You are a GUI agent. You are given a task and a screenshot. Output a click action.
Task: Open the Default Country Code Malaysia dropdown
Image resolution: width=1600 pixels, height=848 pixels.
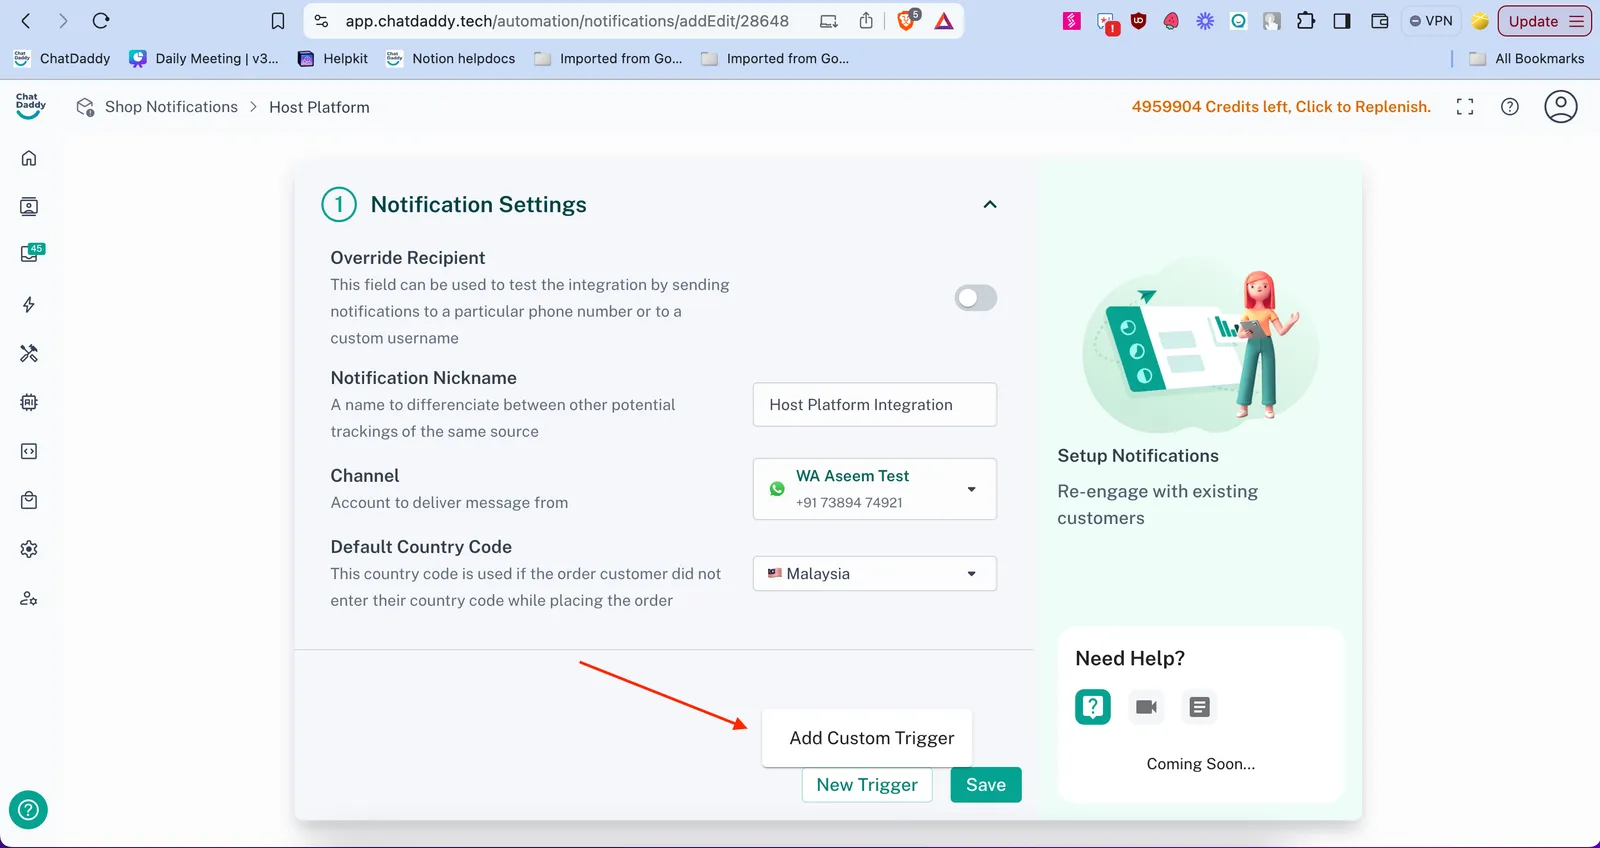pos(874,574)
